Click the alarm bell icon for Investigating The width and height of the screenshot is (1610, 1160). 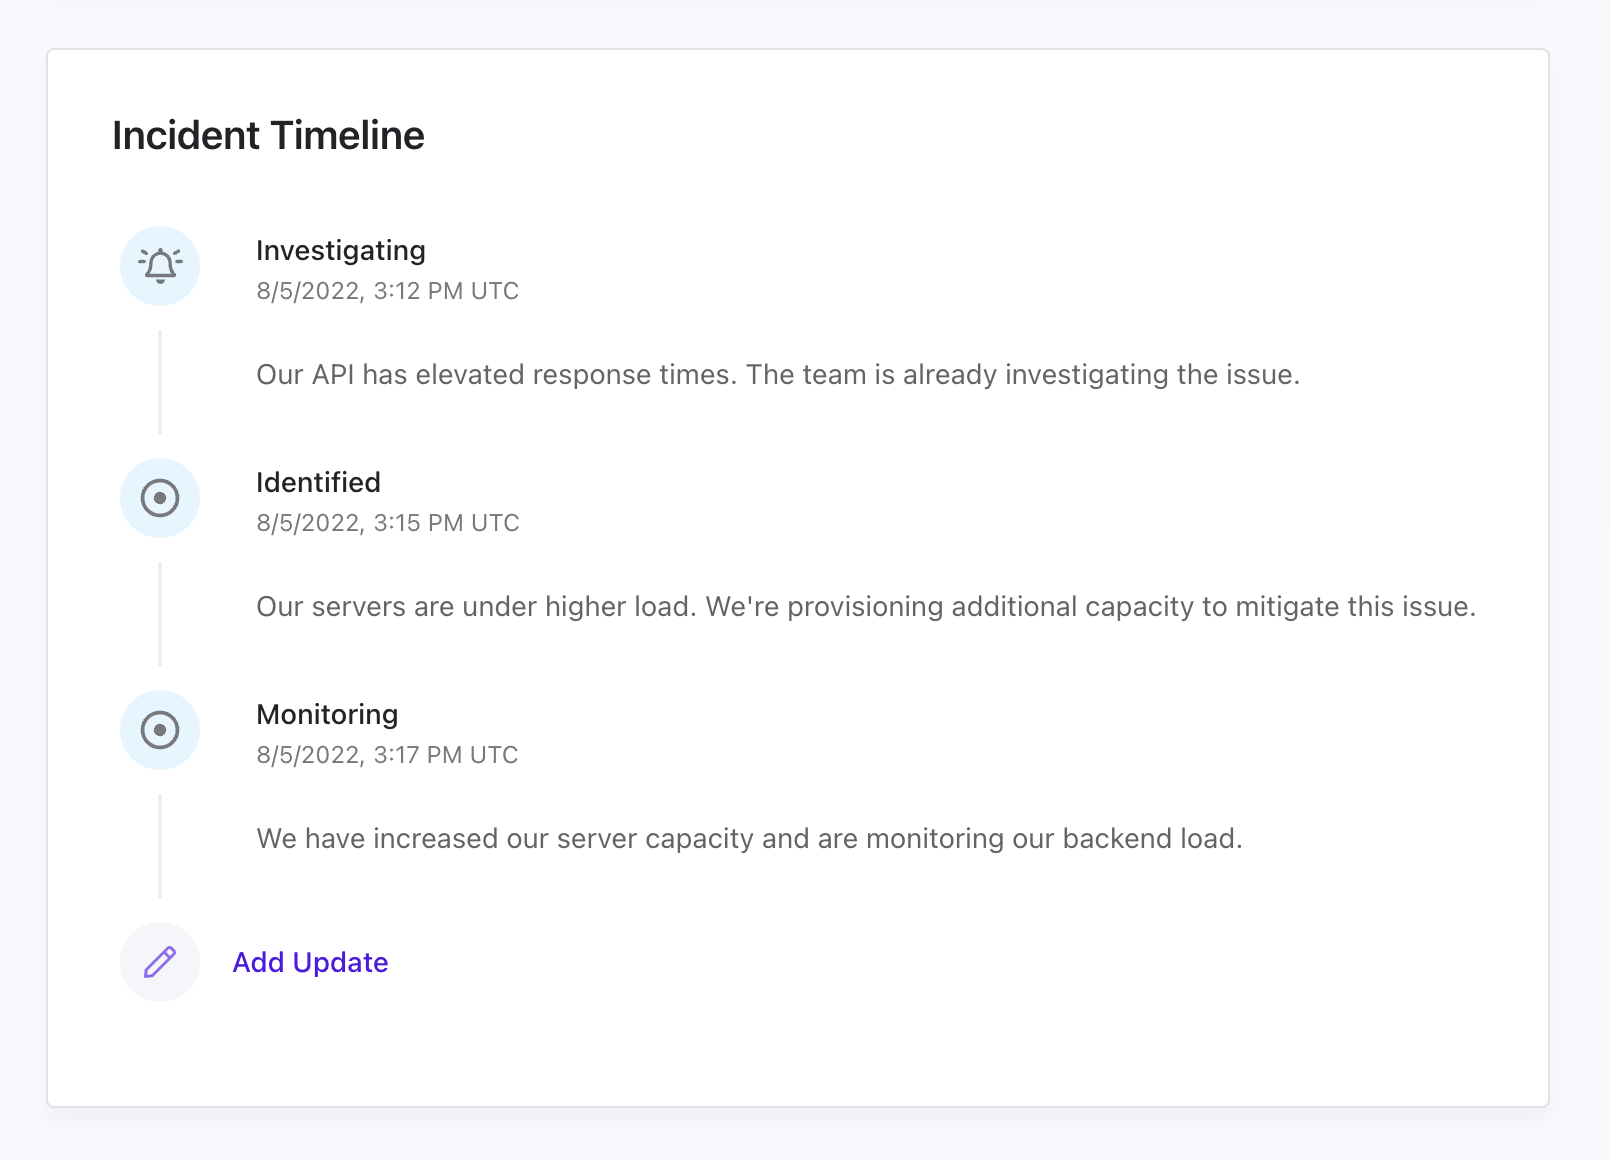pyautogui.click(x=160, y=266)
